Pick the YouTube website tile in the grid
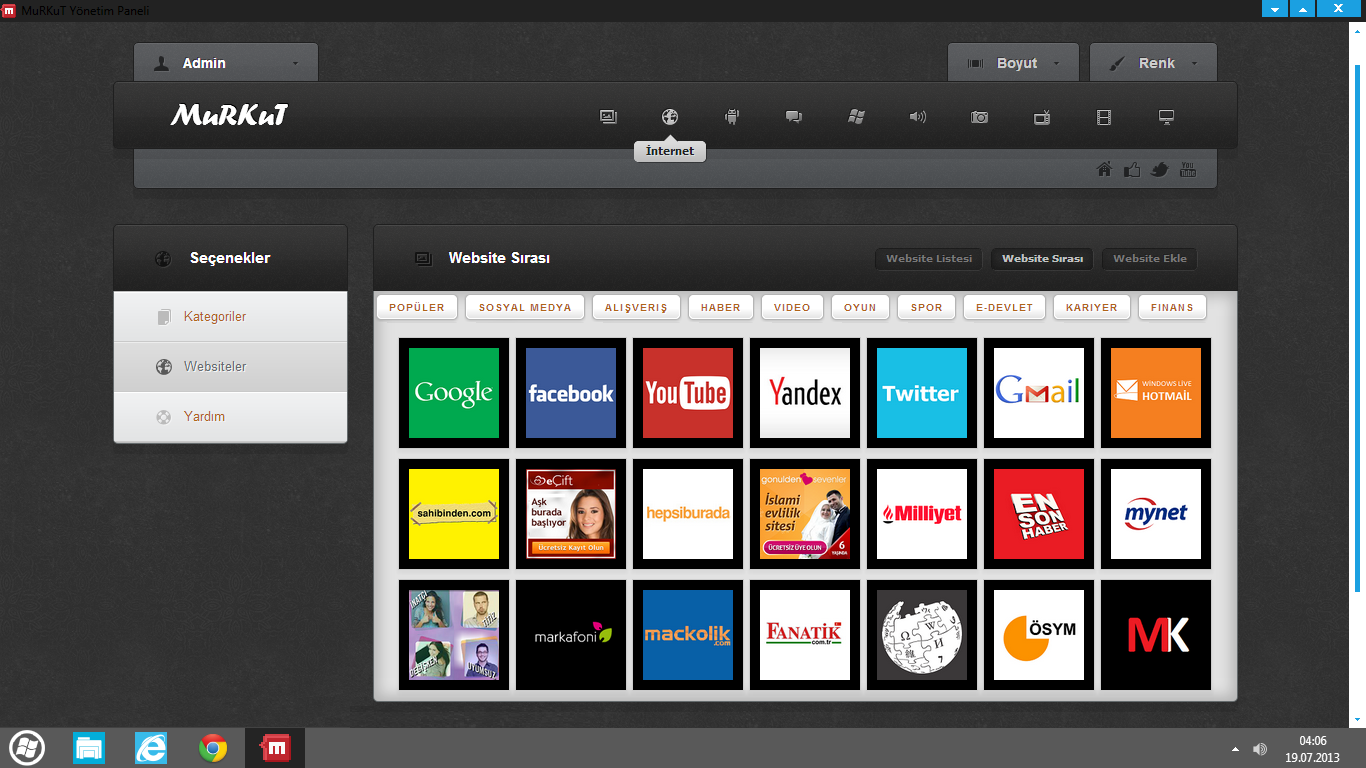 [688, 393]
